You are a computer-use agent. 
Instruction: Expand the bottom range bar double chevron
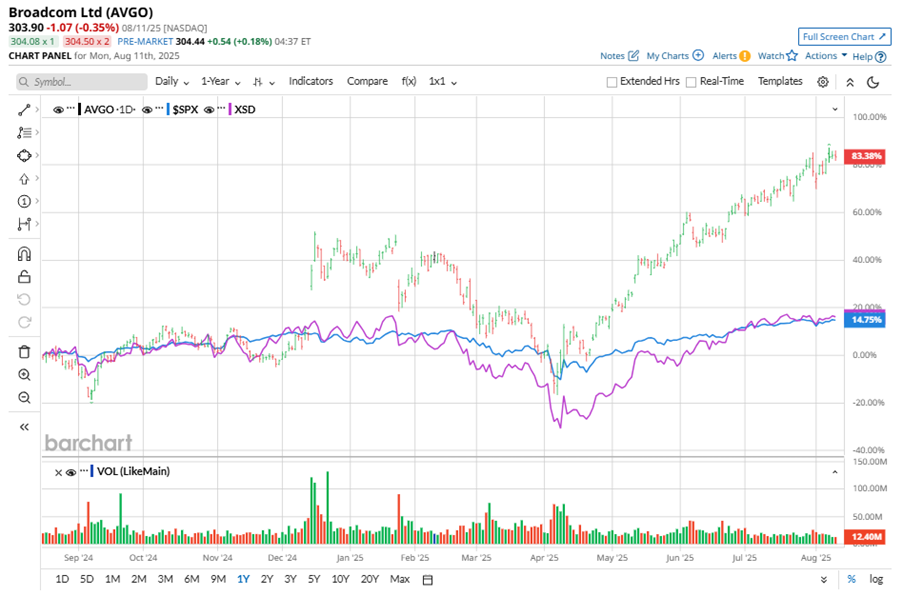click(824, 579)
